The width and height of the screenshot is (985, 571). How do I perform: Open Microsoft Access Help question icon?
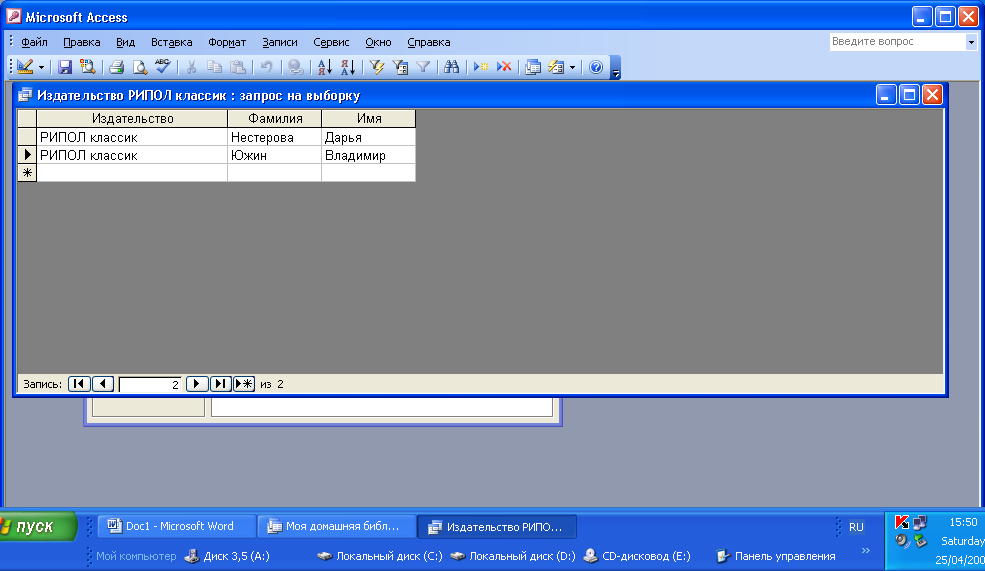point(596,67)
